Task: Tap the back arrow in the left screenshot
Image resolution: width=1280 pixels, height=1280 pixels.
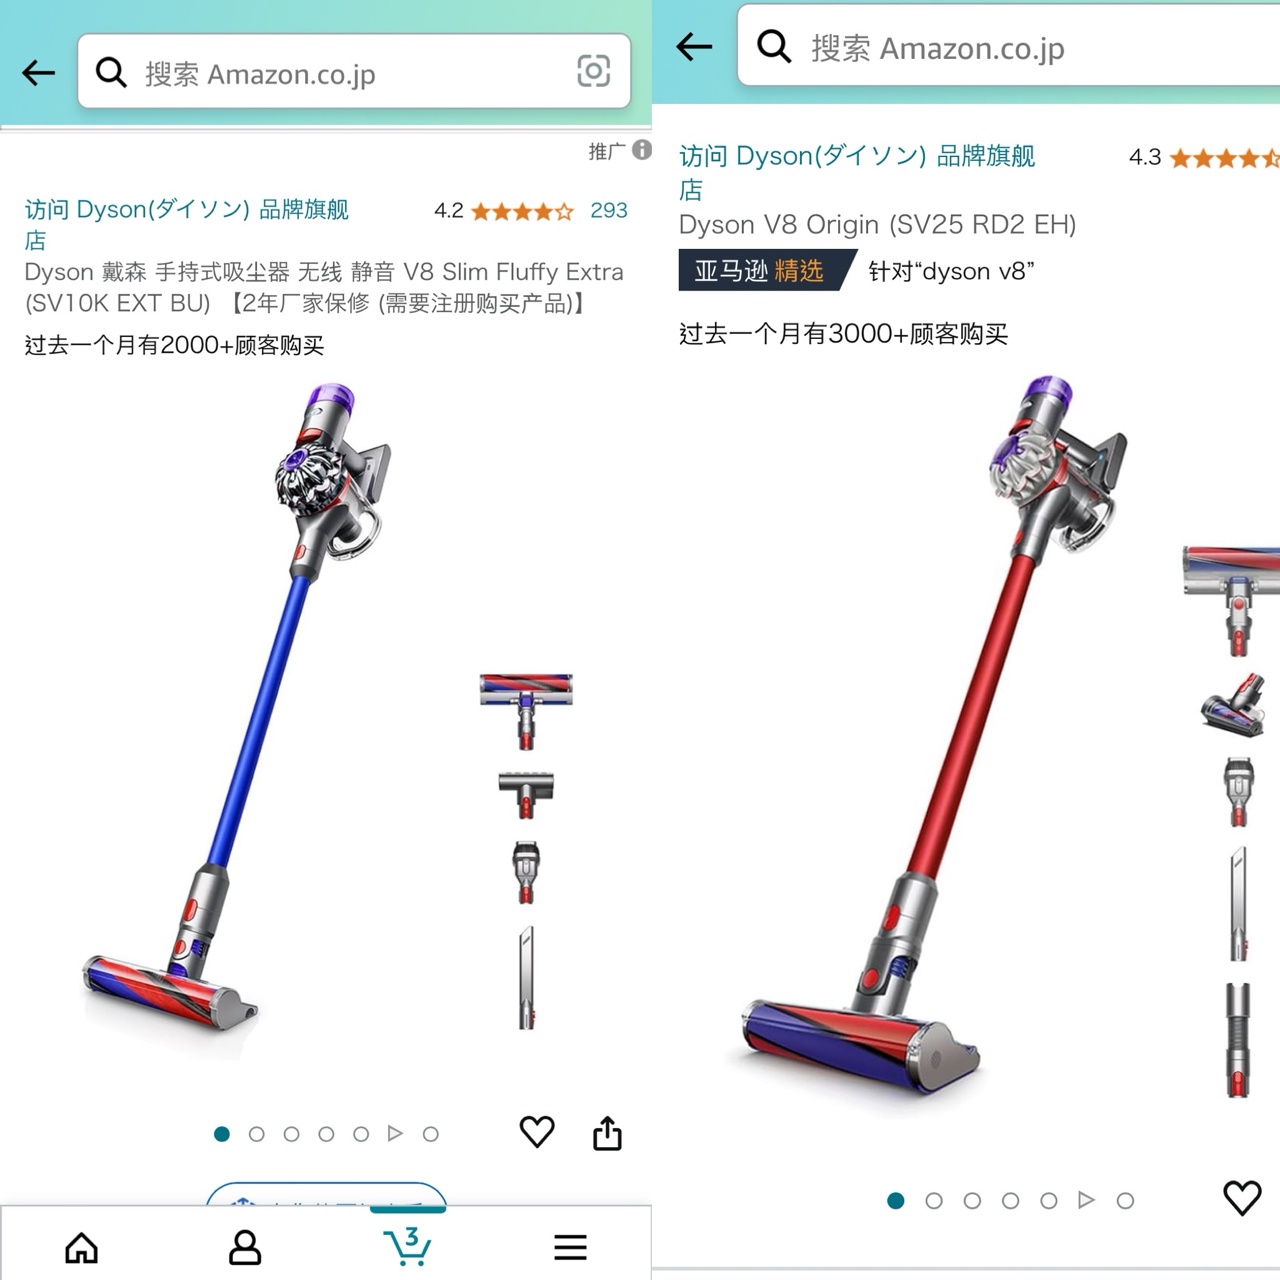Action: (x=38, y=72)
